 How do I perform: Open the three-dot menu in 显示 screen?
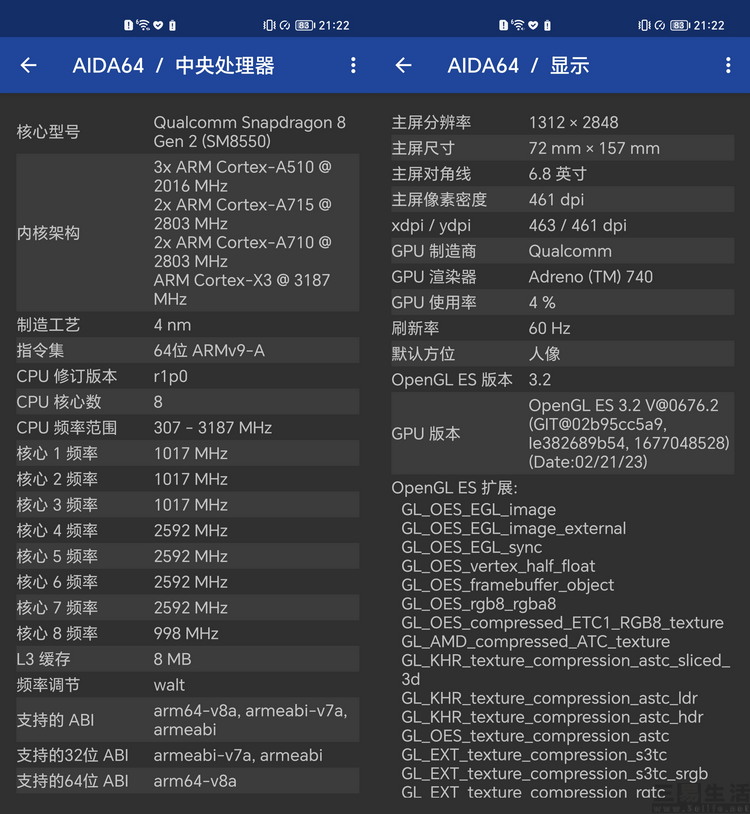(728, 65)
